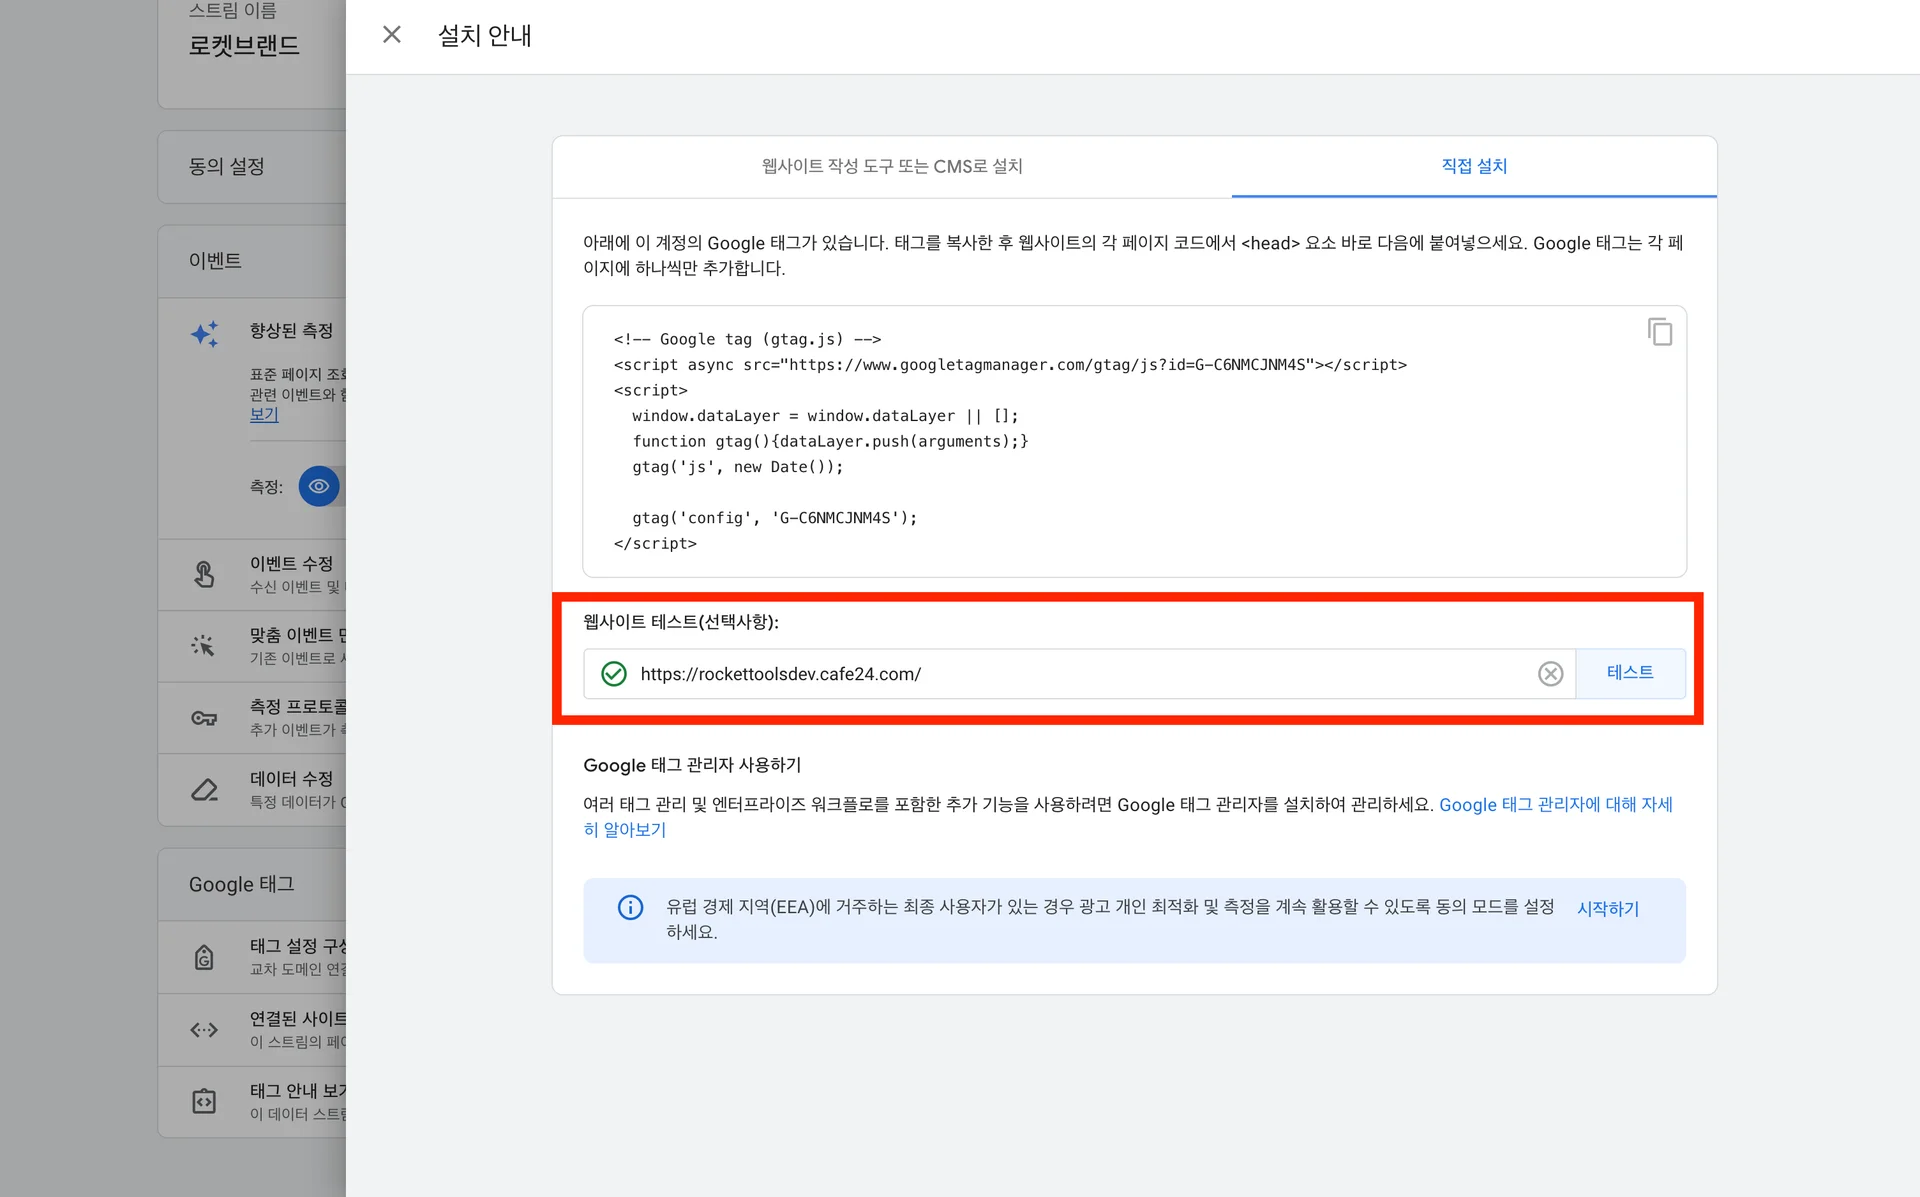Open 태그 안내 보기 clipboard icon
This screenshot has height=1197, width=1920.
coord(204,1101)
